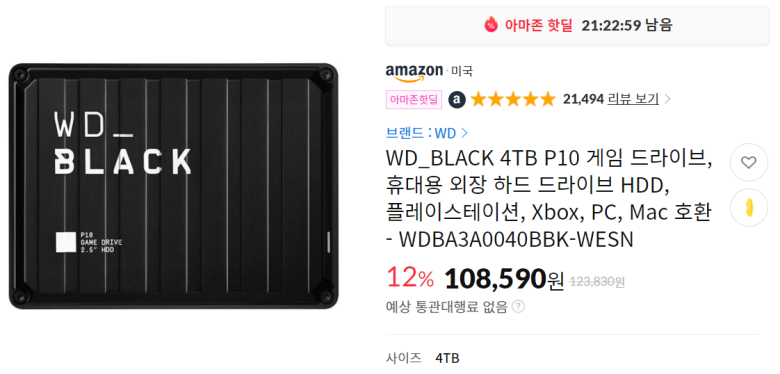
Task: Click the 미국 country label
Action: coord(462,72)
